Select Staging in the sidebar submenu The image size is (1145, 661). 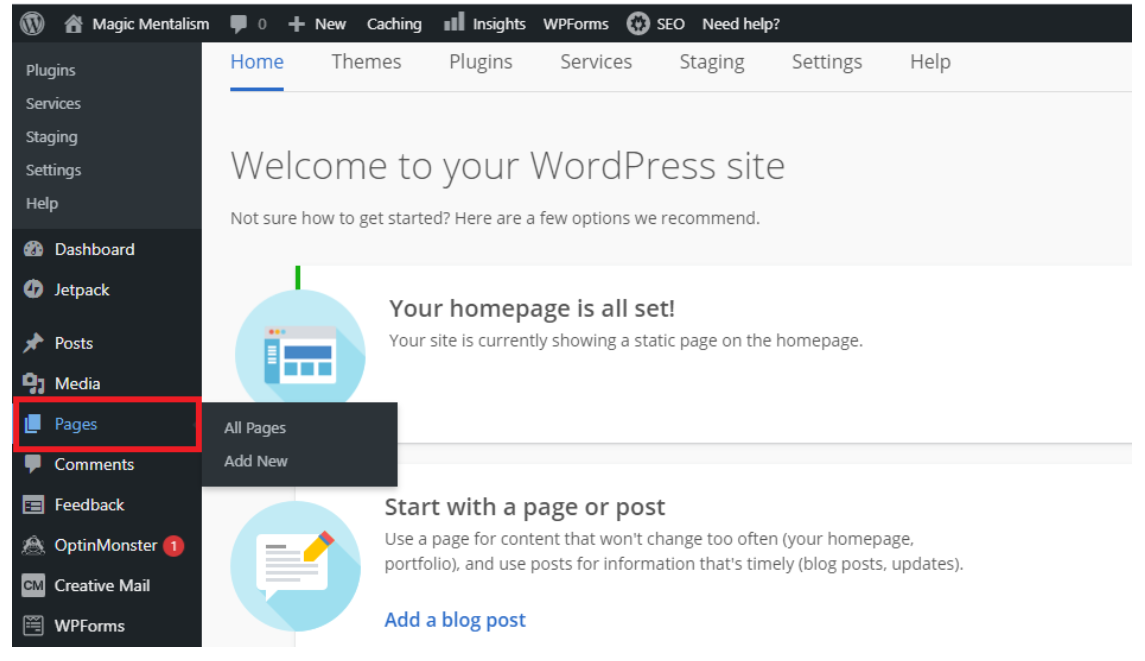click(51, 137)
